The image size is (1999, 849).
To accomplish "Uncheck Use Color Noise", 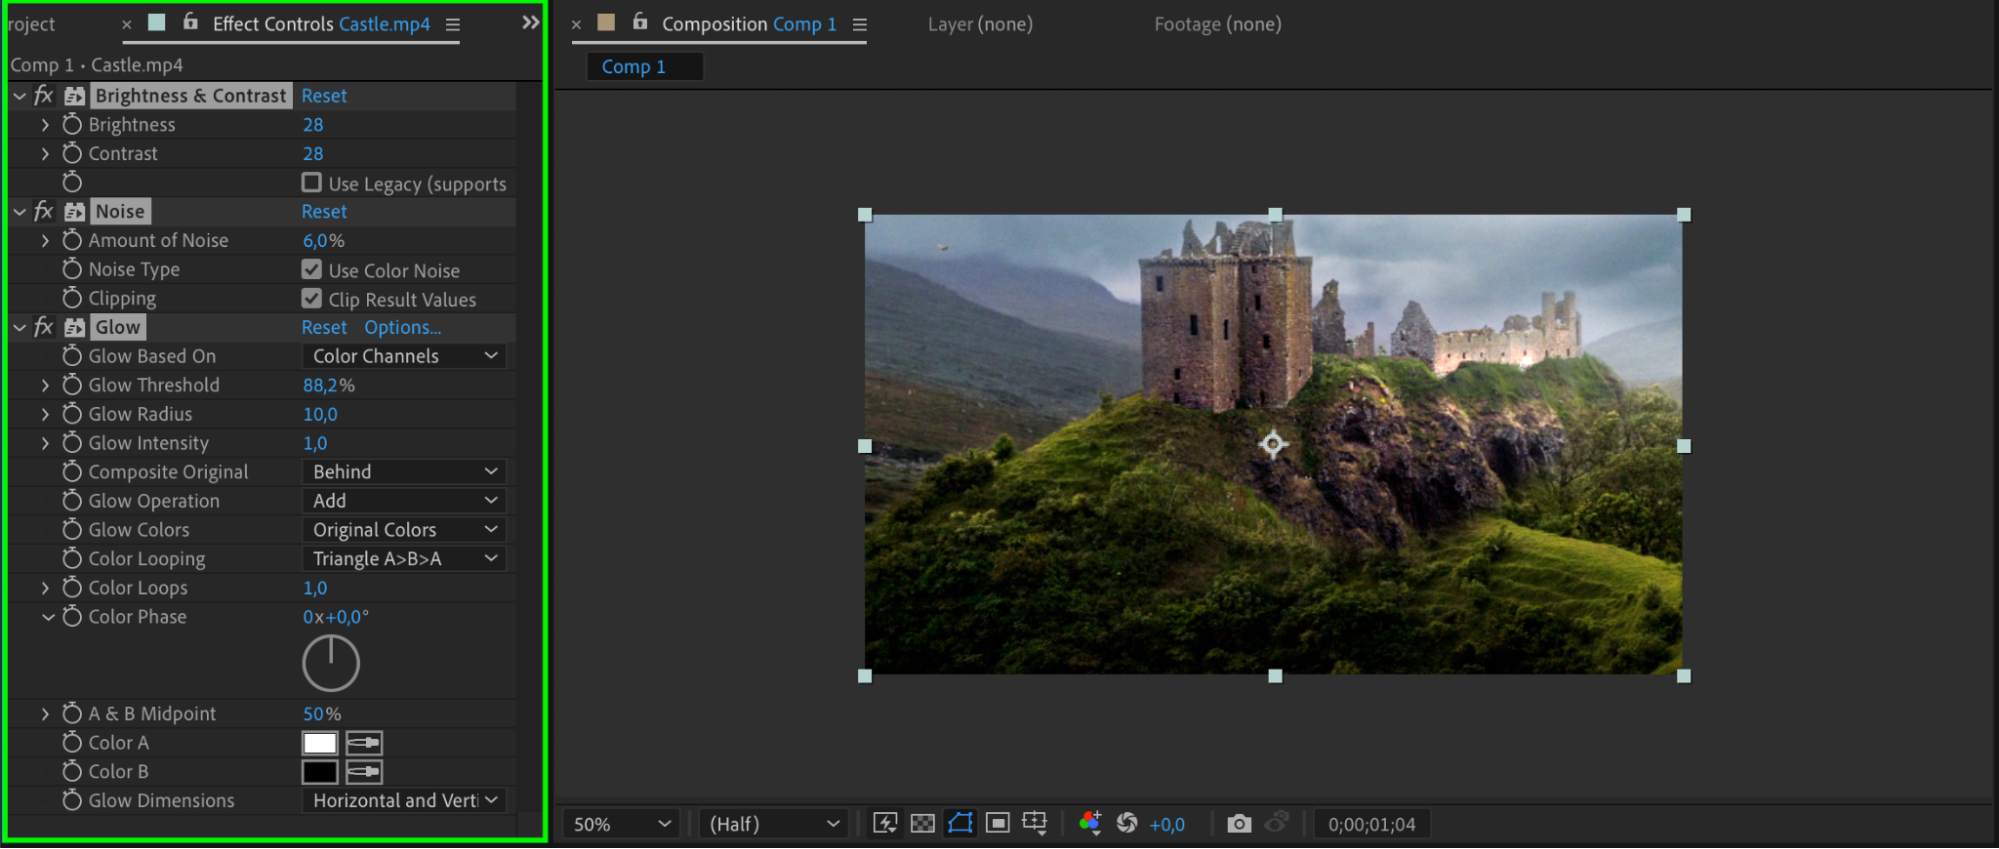I will click(x=312, y=270).
